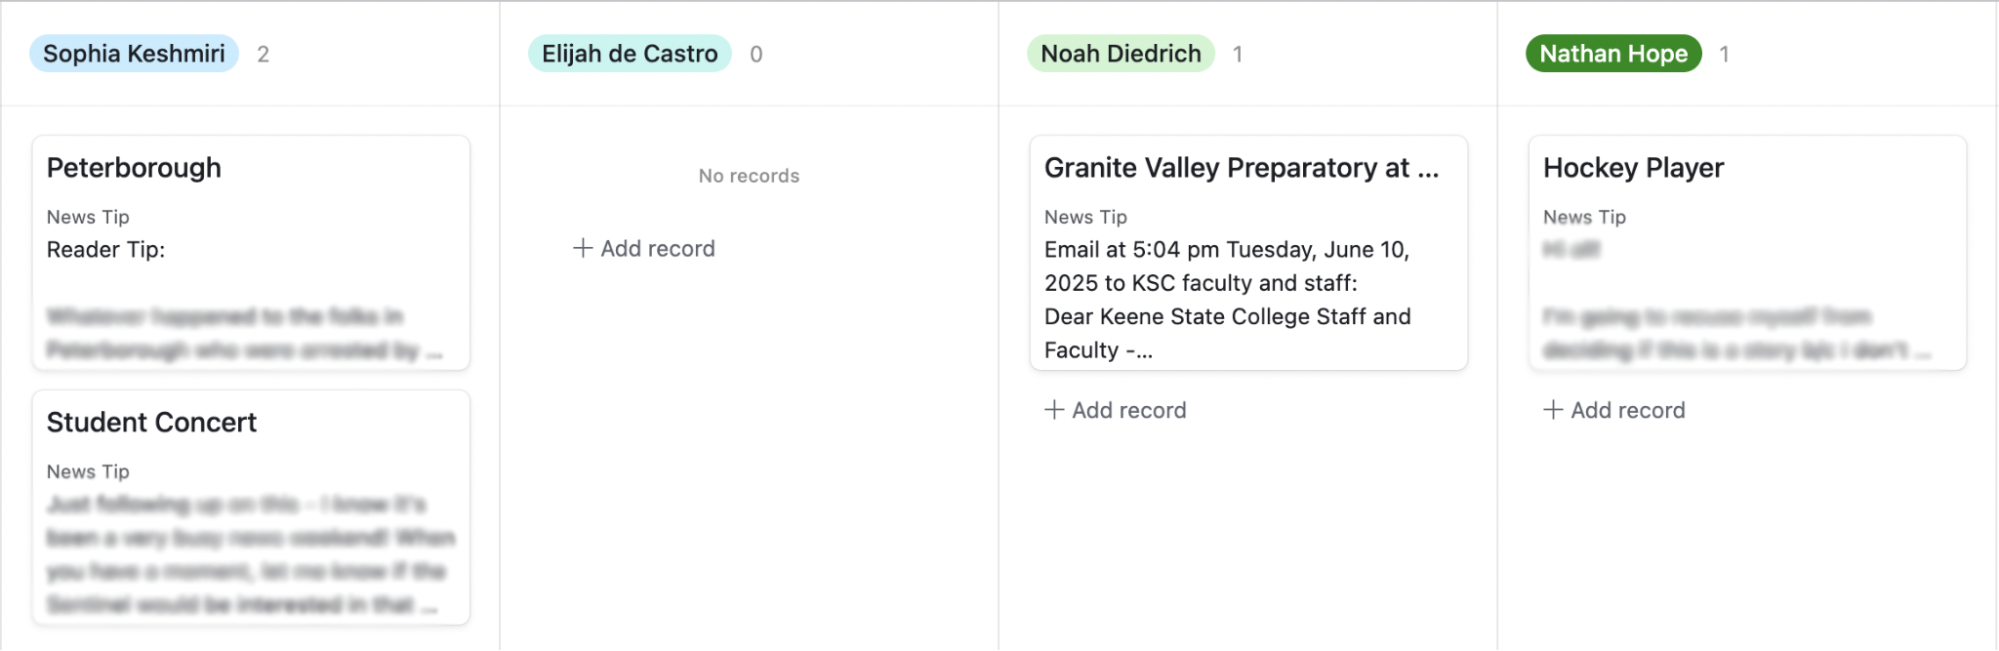Click the Peterborough card title
This screenshot has height=651, width=1999.
134,168
